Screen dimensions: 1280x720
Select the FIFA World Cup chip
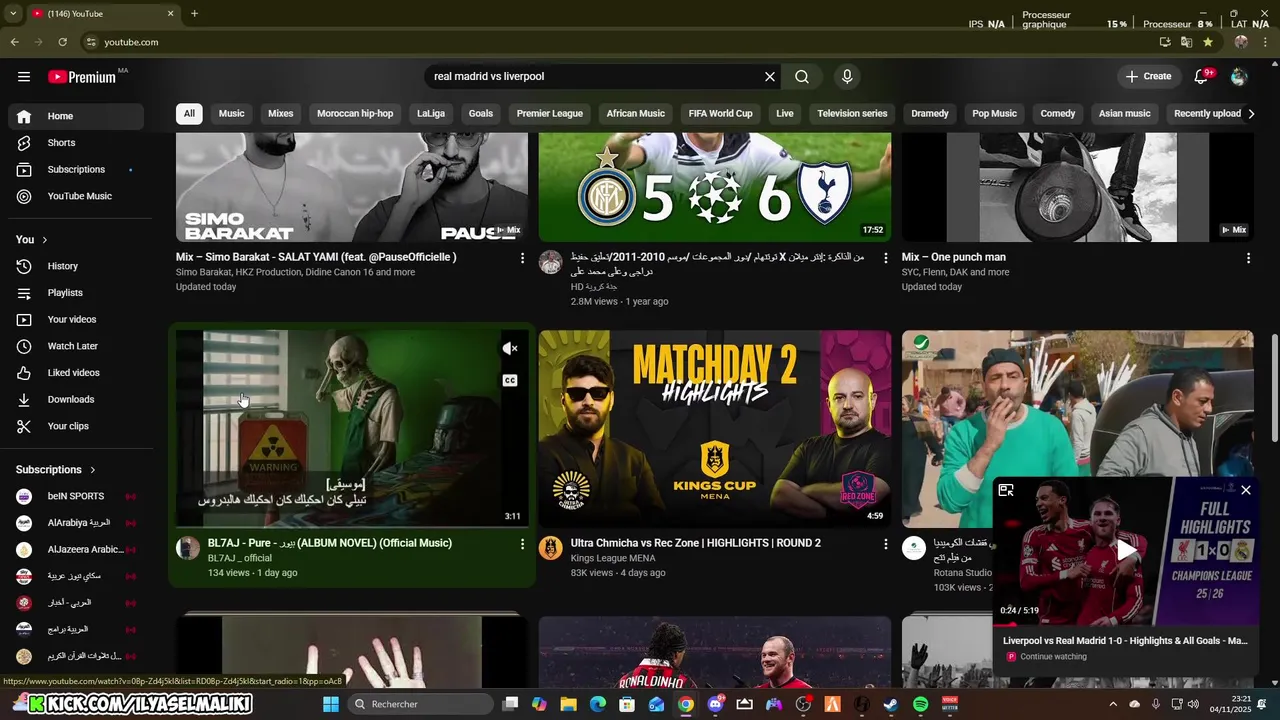click(x=720, y=114)
